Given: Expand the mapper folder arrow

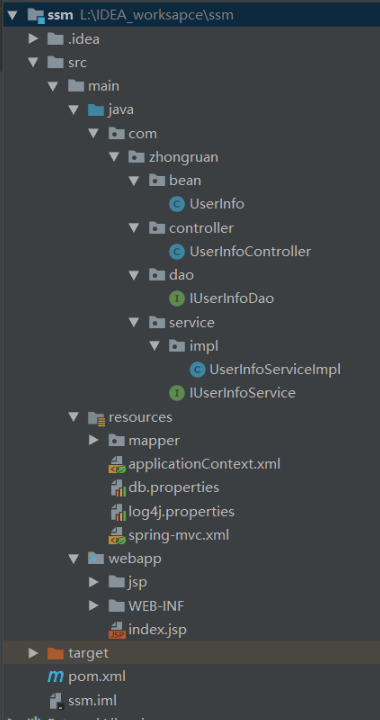Looking at the screenshot, I should point(94,440).
